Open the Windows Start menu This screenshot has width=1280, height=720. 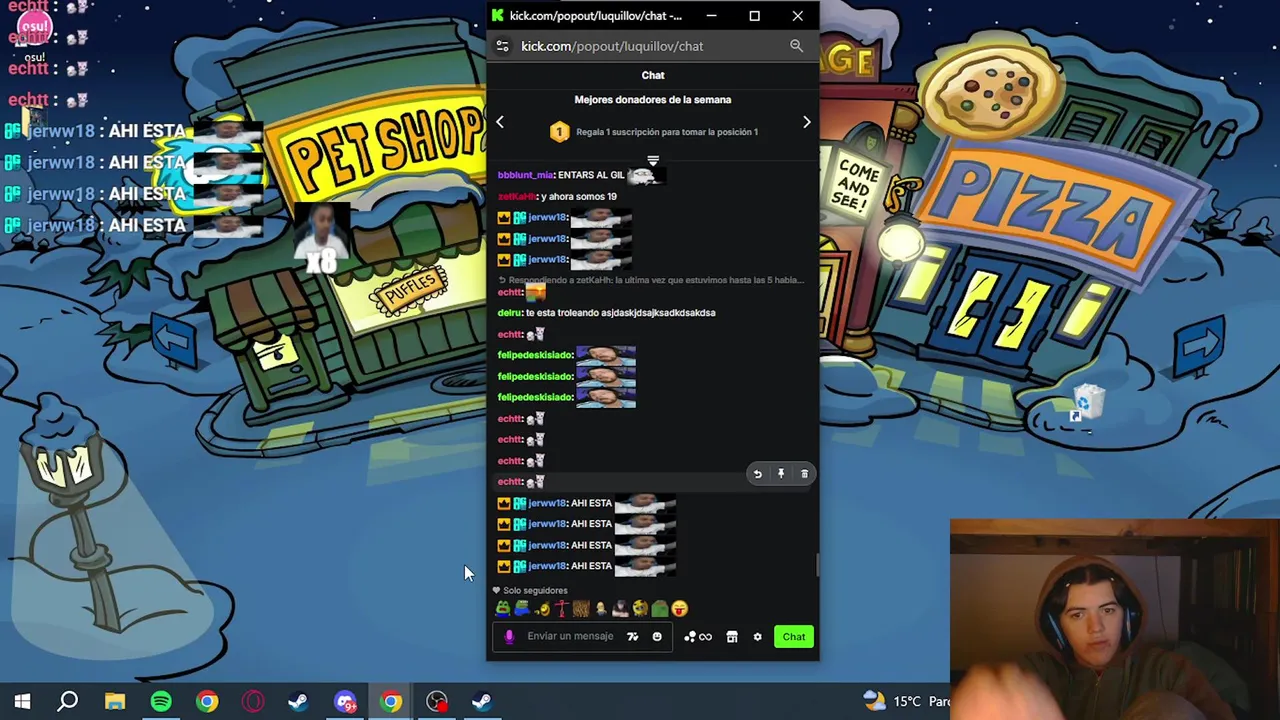[x=22, y=701]
